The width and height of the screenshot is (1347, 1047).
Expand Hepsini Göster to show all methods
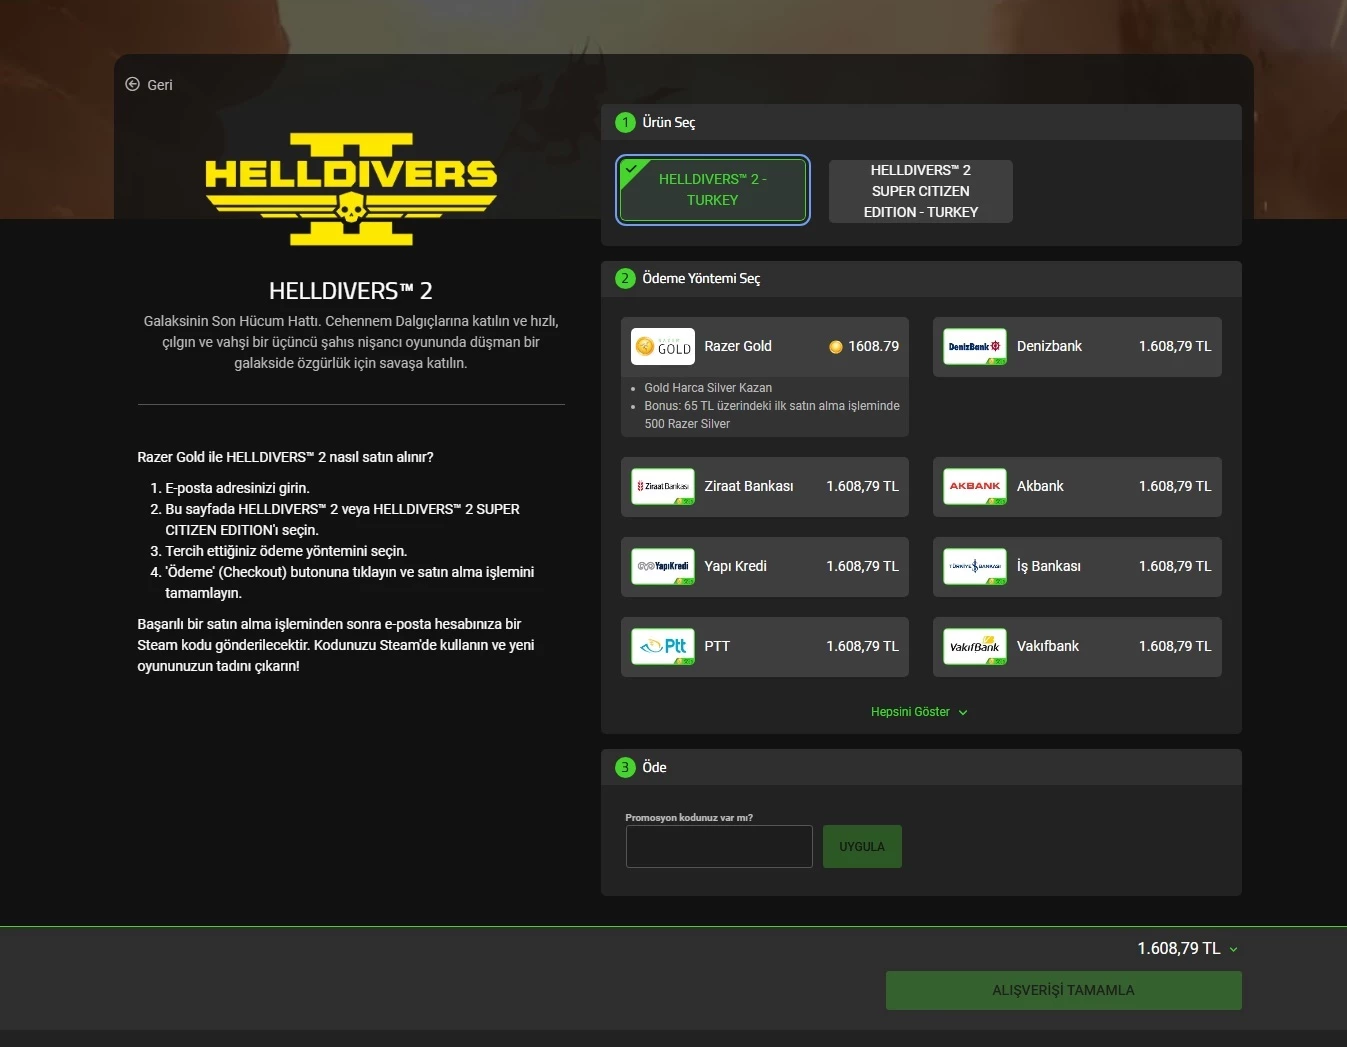pos(919,712)
